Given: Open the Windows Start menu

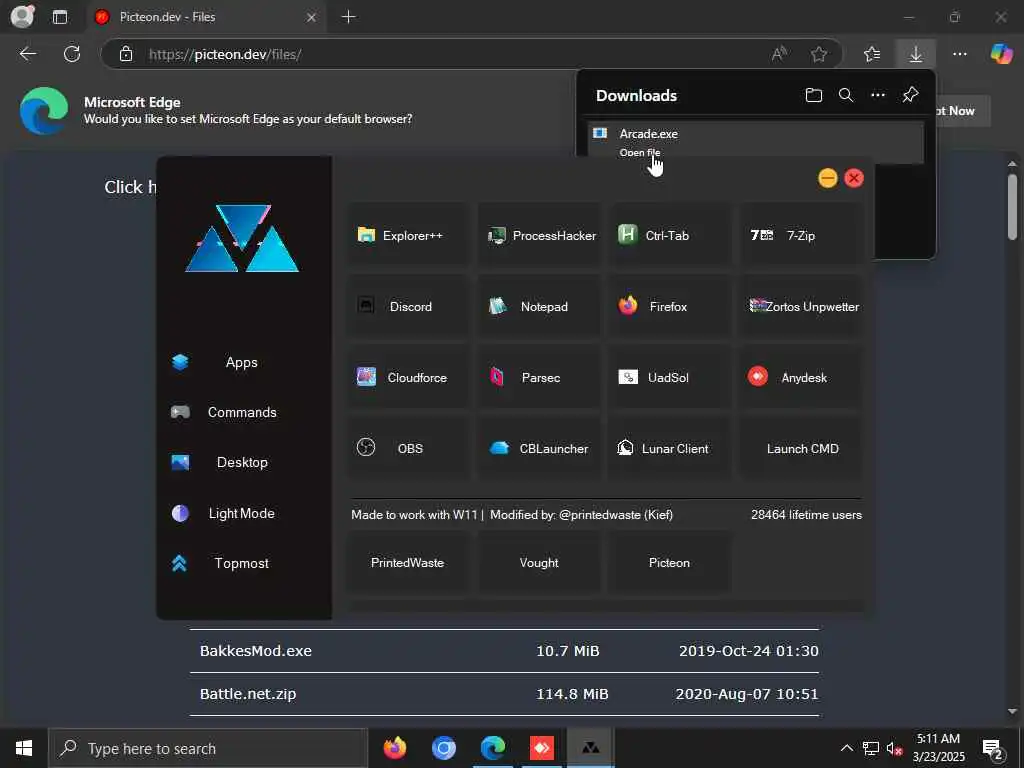Looking at the screenshot, I should (x=24, y=748).
